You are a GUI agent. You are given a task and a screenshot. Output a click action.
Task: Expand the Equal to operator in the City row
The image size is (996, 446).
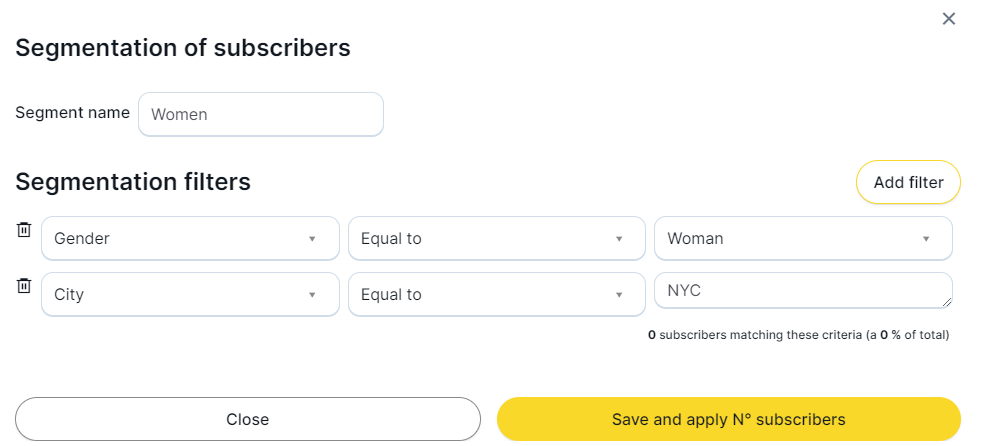pos(496,294)
